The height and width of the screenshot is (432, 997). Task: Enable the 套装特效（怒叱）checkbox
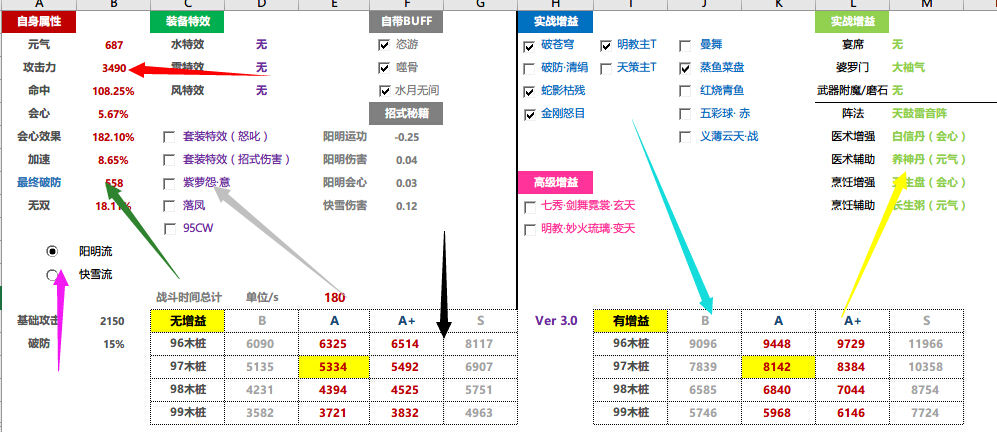(x=170, y=137)
